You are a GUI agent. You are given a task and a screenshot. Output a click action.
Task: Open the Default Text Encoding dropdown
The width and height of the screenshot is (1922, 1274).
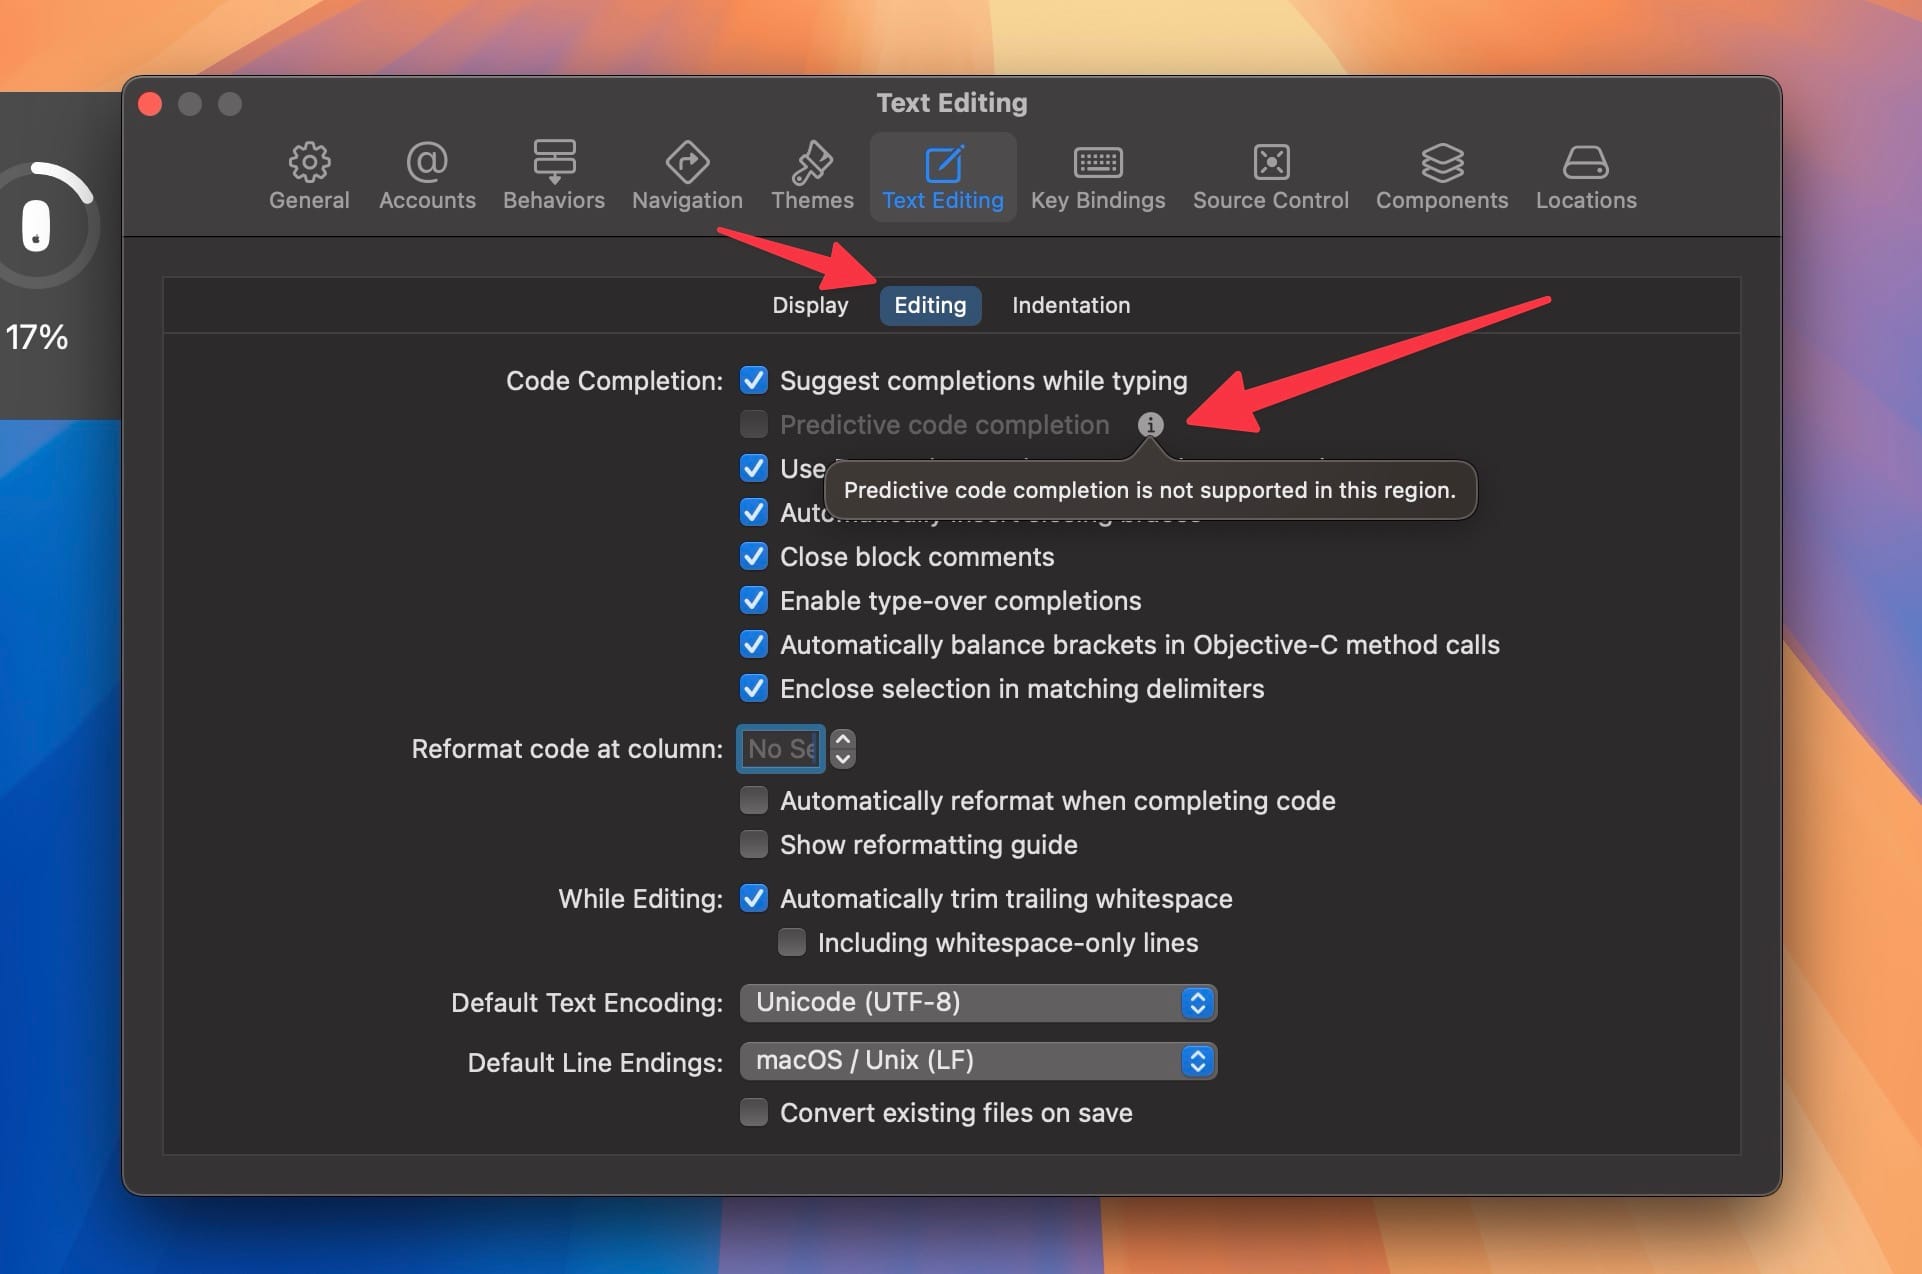click(977, 1003)
